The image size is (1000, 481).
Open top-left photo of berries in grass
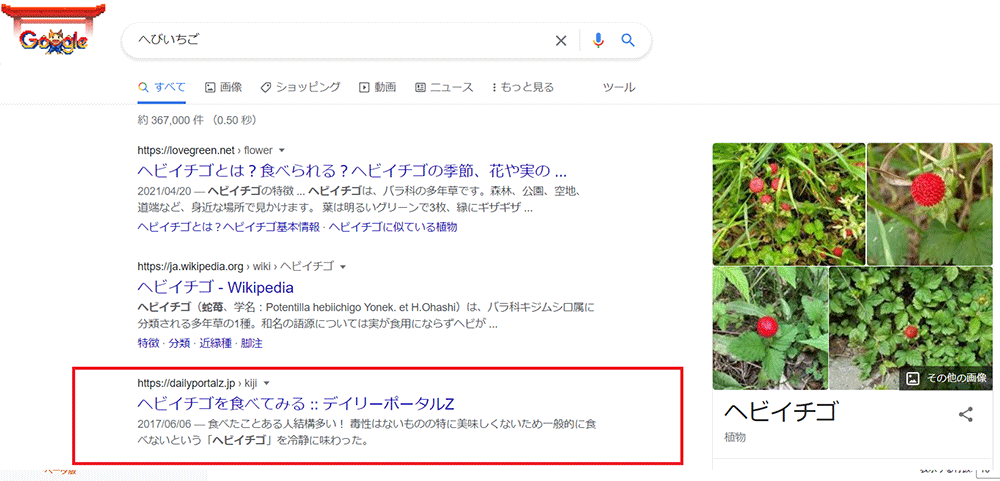pyautogui.click(x=789, y=204)
